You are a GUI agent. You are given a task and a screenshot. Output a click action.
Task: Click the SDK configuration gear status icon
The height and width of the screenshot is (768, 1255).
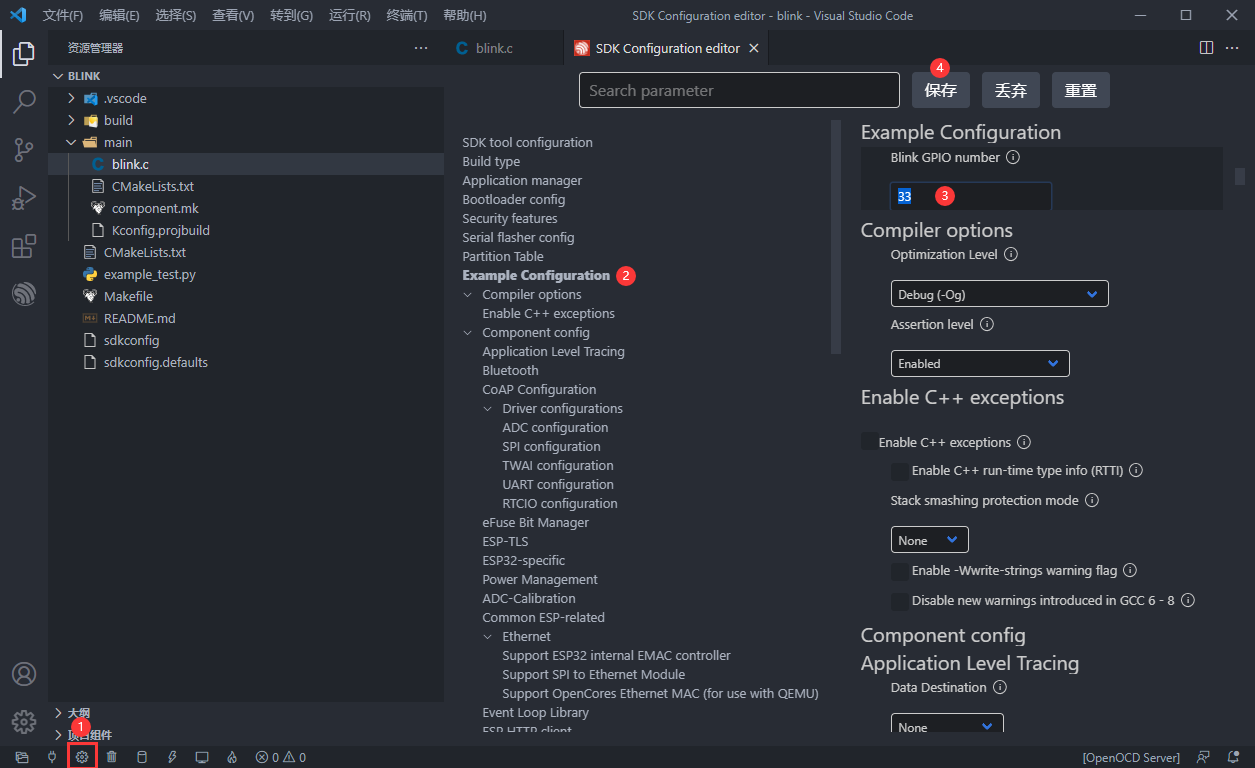[82, 757]
